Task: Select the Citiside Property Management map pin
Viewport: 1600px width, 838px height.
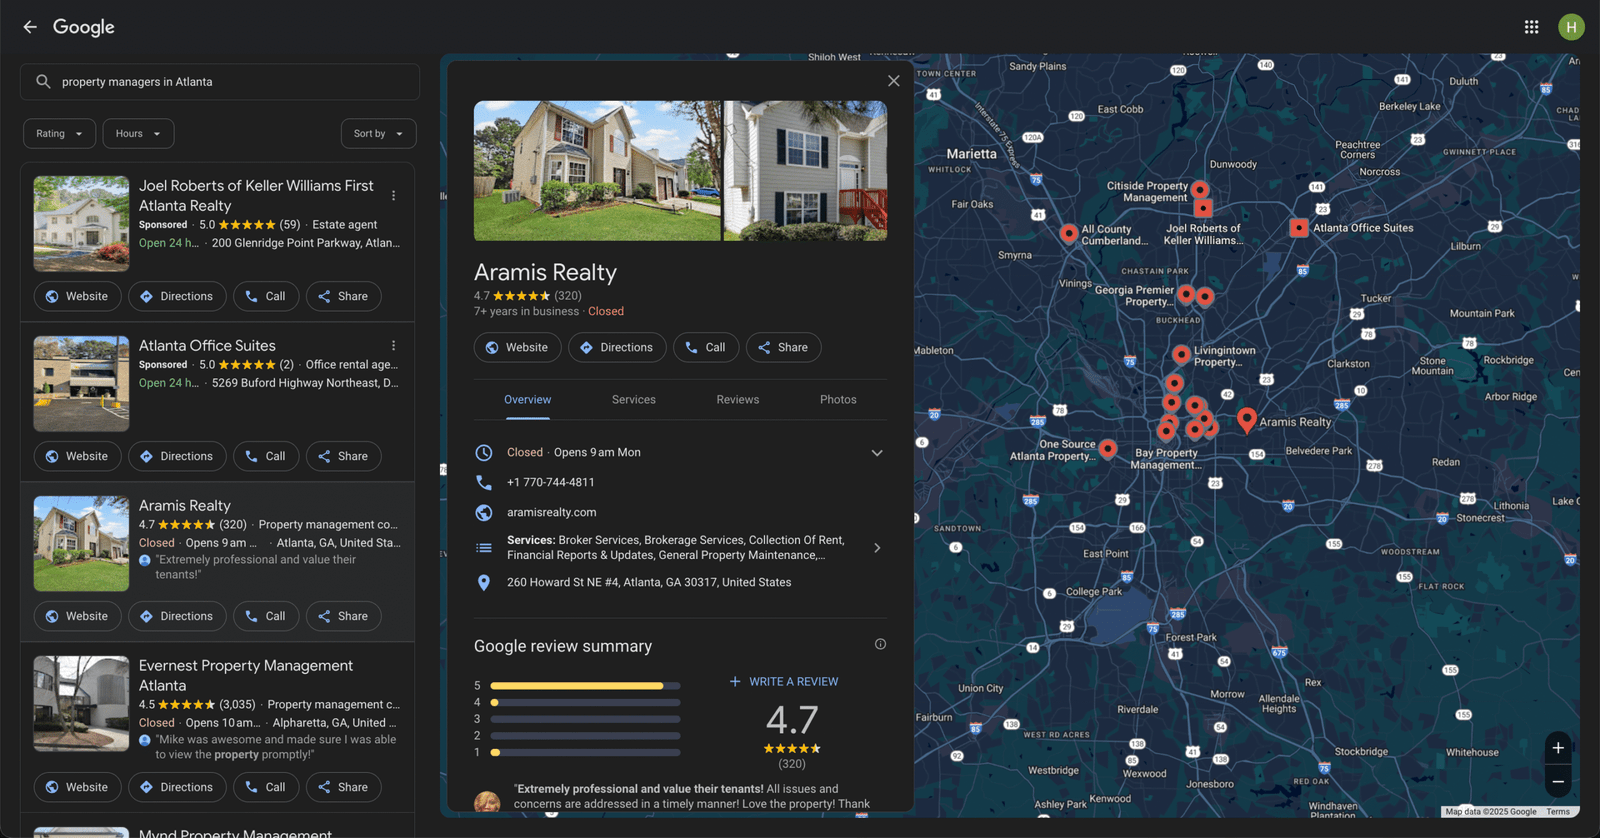Action: click(x=1200, y=189)
